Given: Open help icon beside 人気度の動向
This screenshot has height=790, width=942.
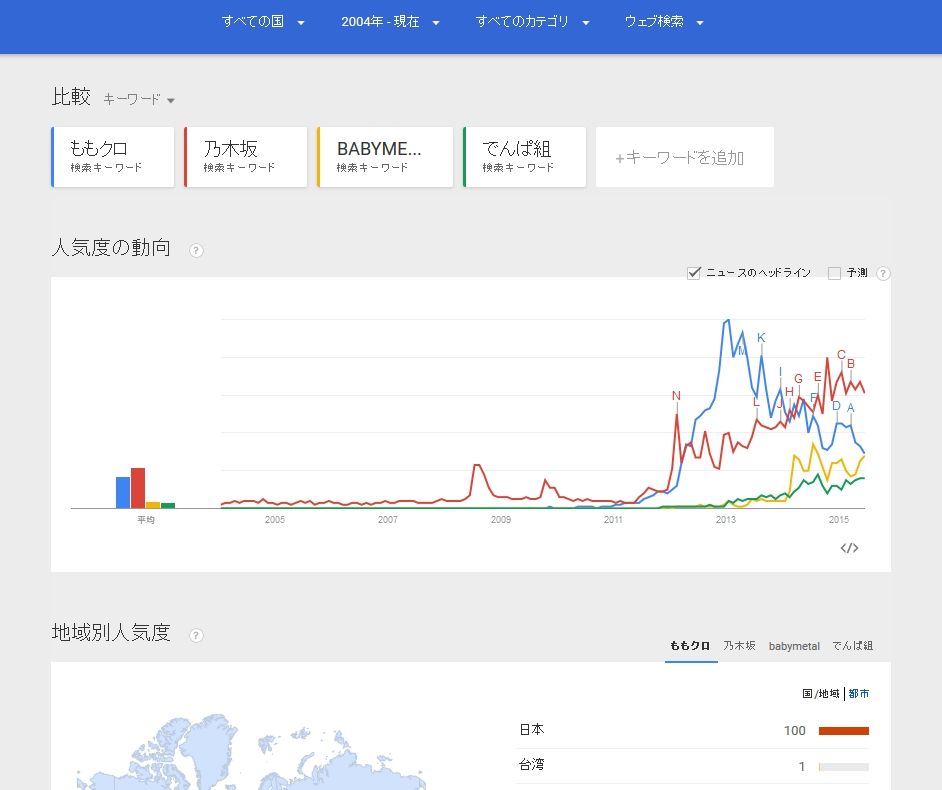Looking at the screenshot, I should [x=196, y=250].
